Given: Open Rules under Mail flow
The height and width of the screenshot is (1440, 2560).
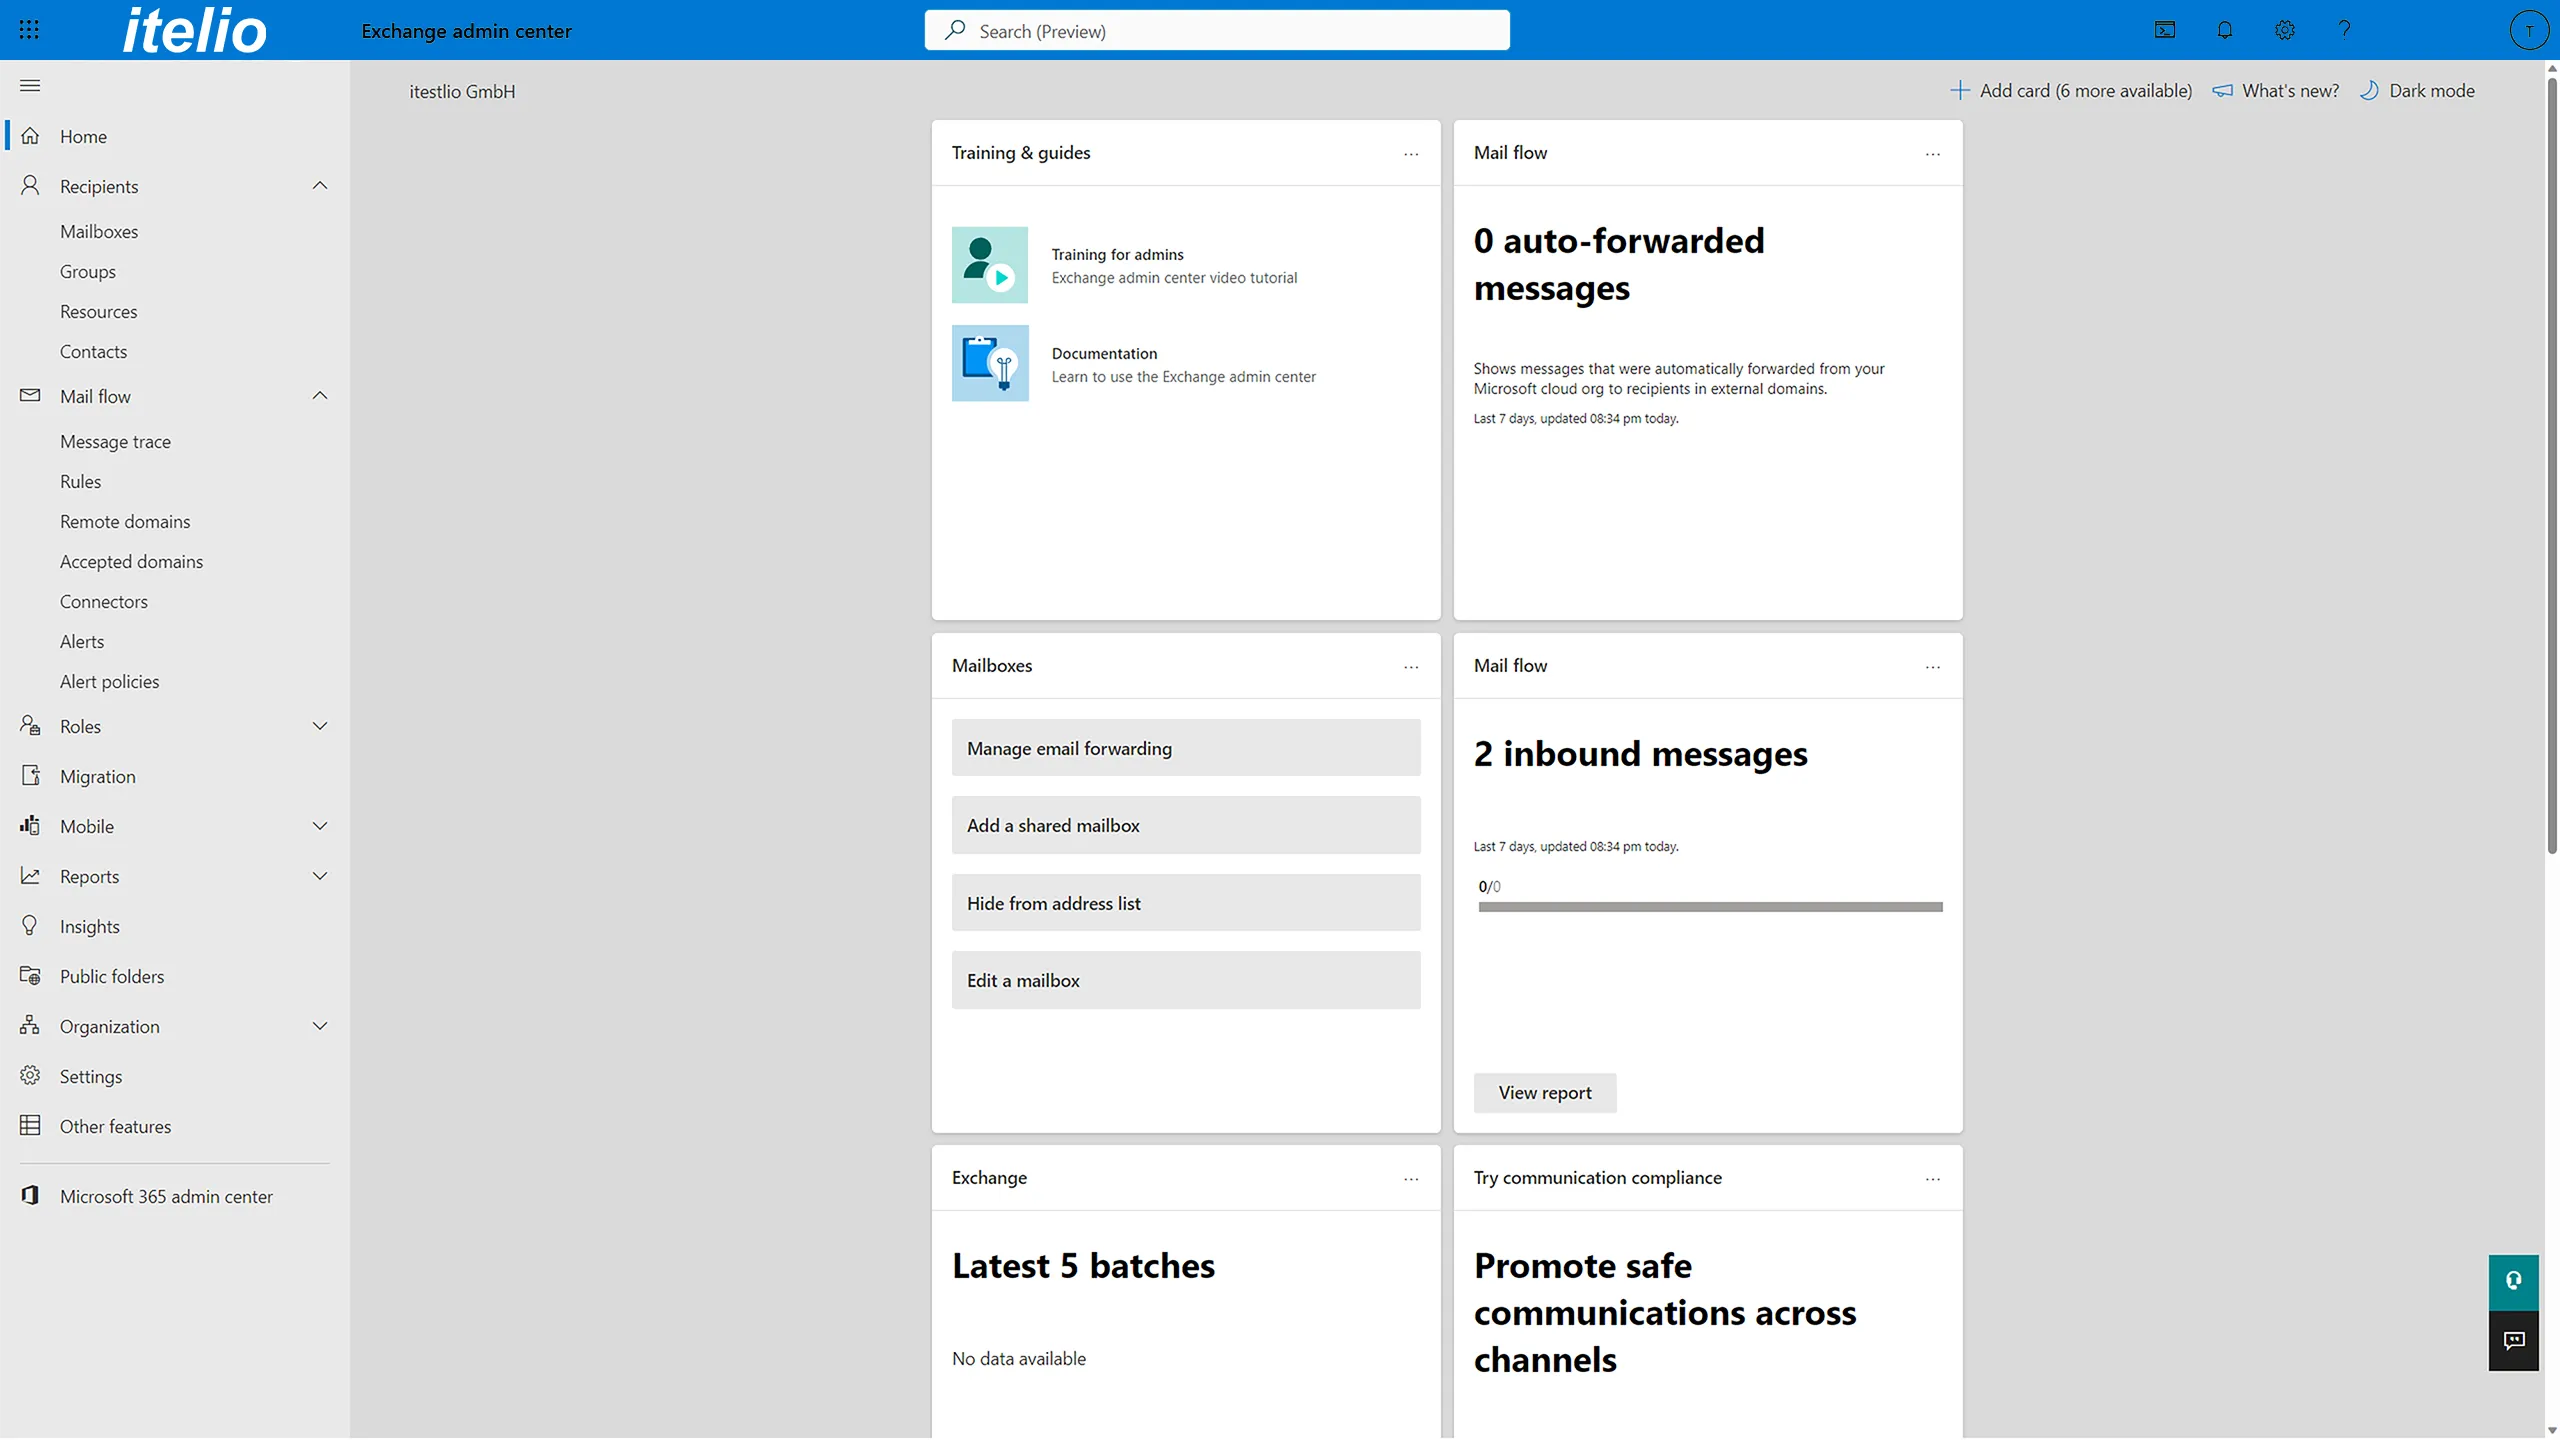Looking at the screenshot, I should 80,481.
